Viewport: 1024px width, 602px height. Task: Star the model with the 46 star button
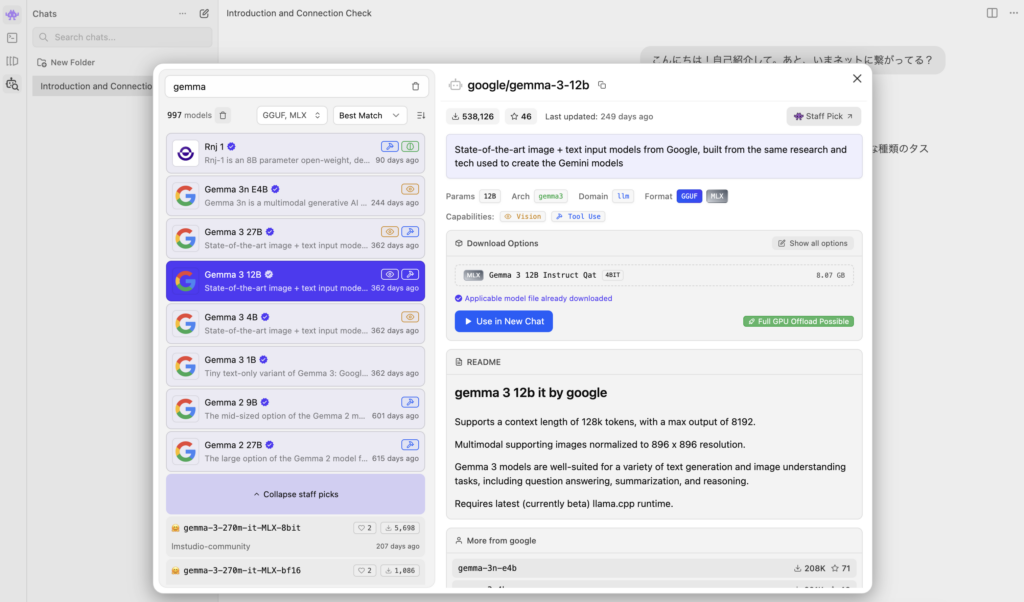click(x=520, y=116)
